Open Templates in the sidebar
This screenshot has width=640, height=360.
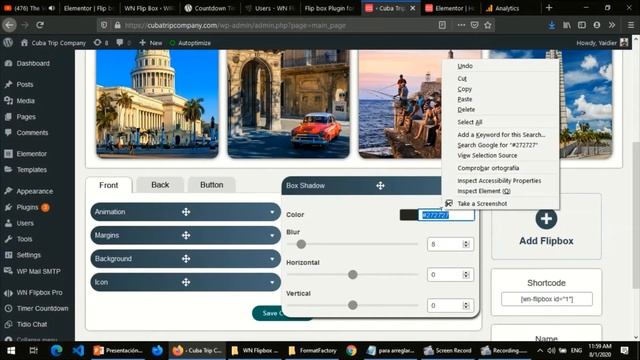pyautogui.click(x=31, y=170)
